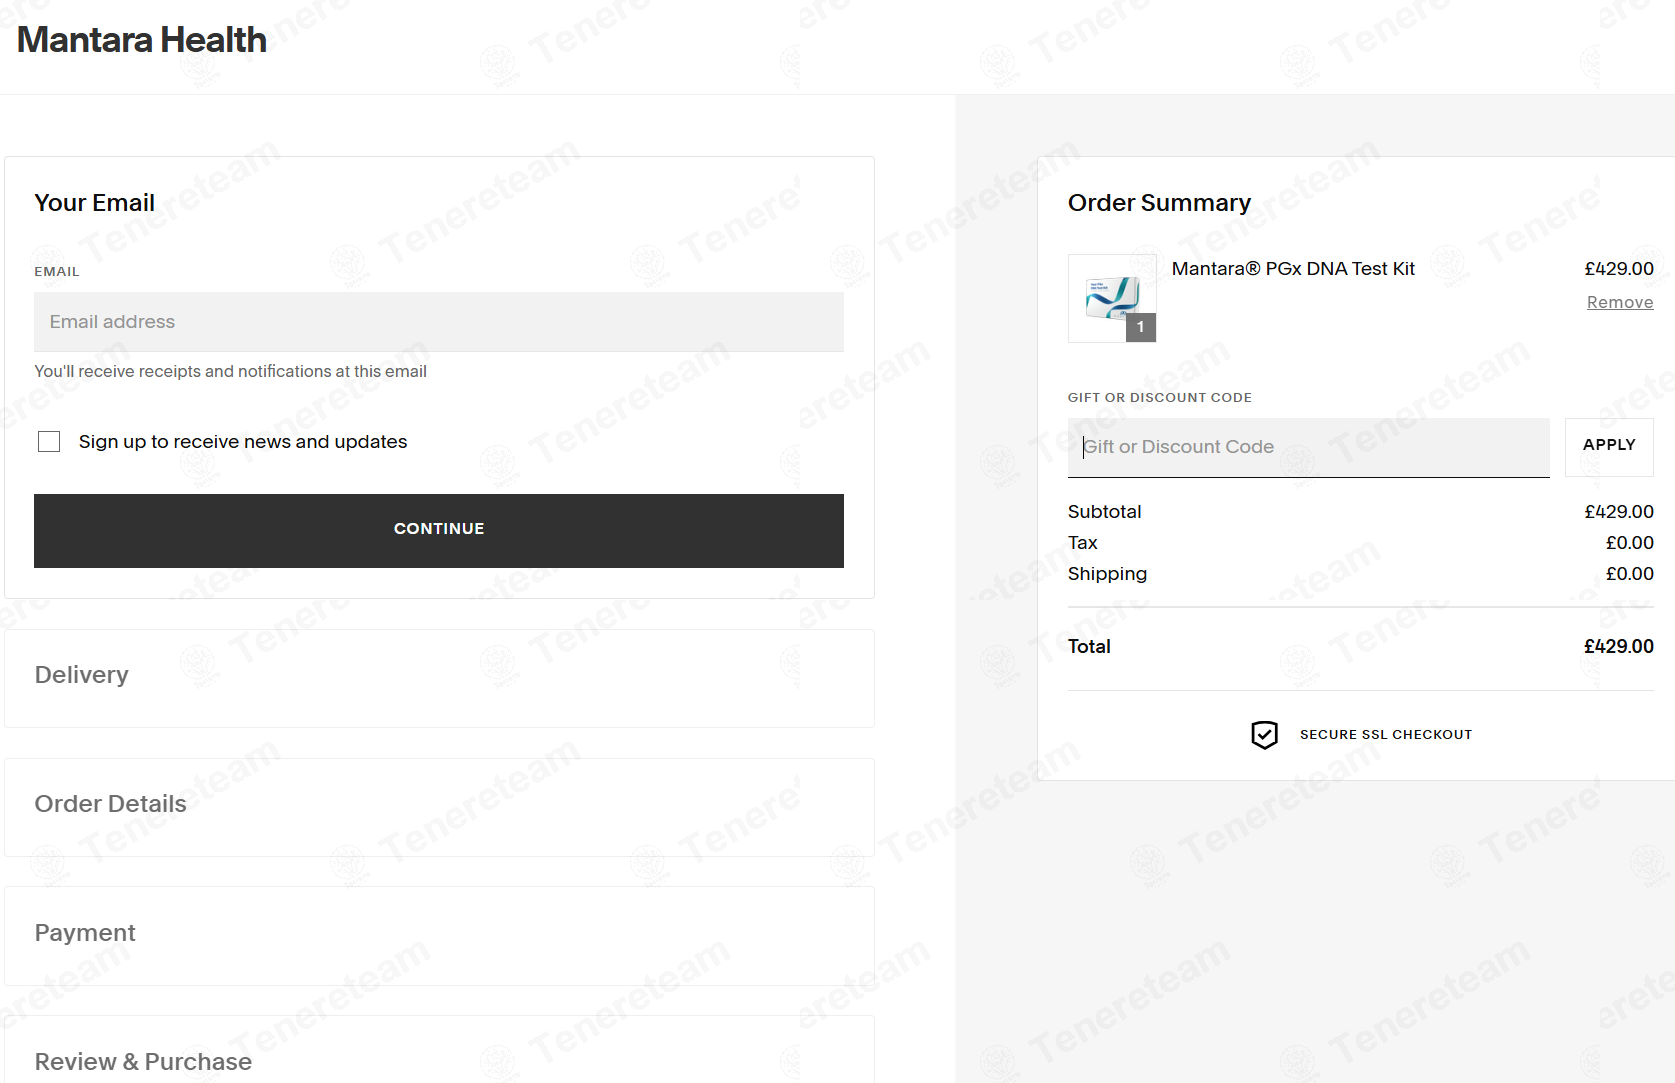
Task: Open the Review & Purchase section
Action: [x=439, y=1050]
